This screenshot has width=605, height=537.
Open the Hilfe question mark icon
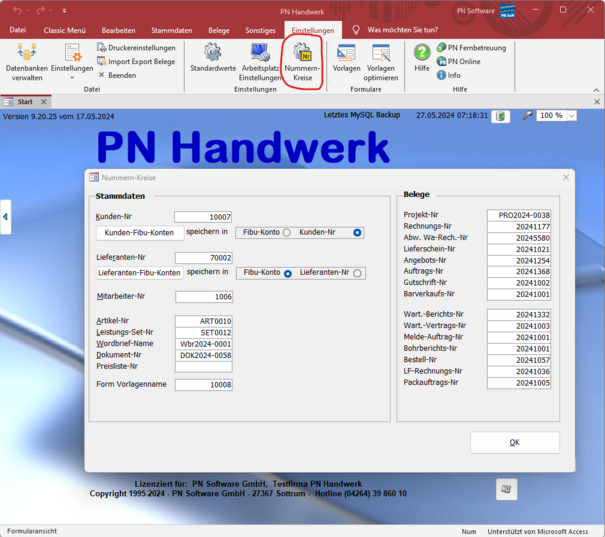422,58
